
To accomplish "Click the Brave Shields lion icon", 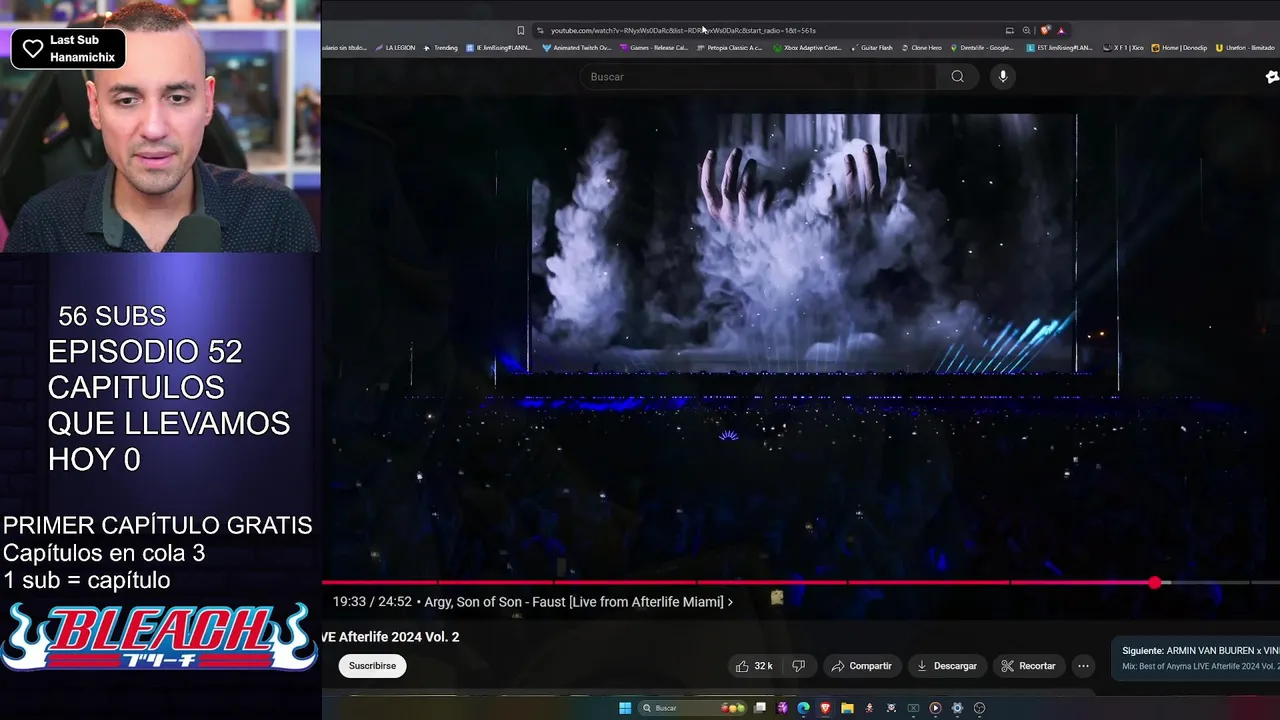I will point(1045,30).
